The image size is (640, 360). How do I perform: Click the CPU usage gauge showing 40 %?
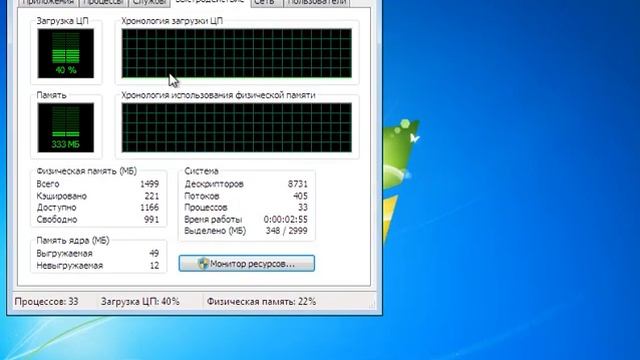pyautogui.click(x=66, y=53)
